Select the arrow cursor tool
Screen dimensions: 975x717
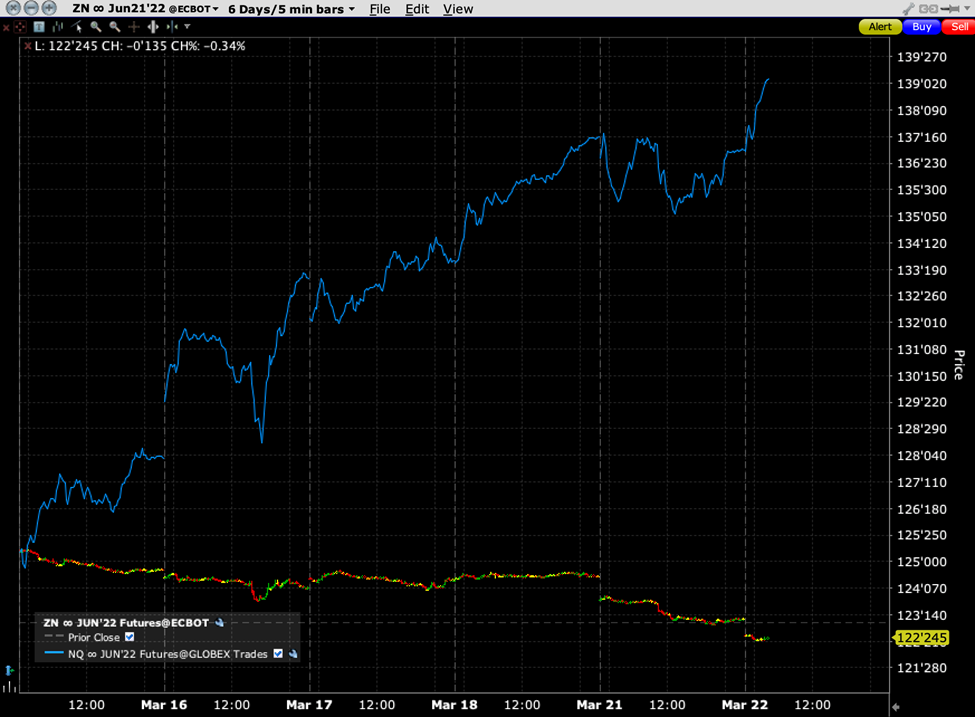click(77, 27)
